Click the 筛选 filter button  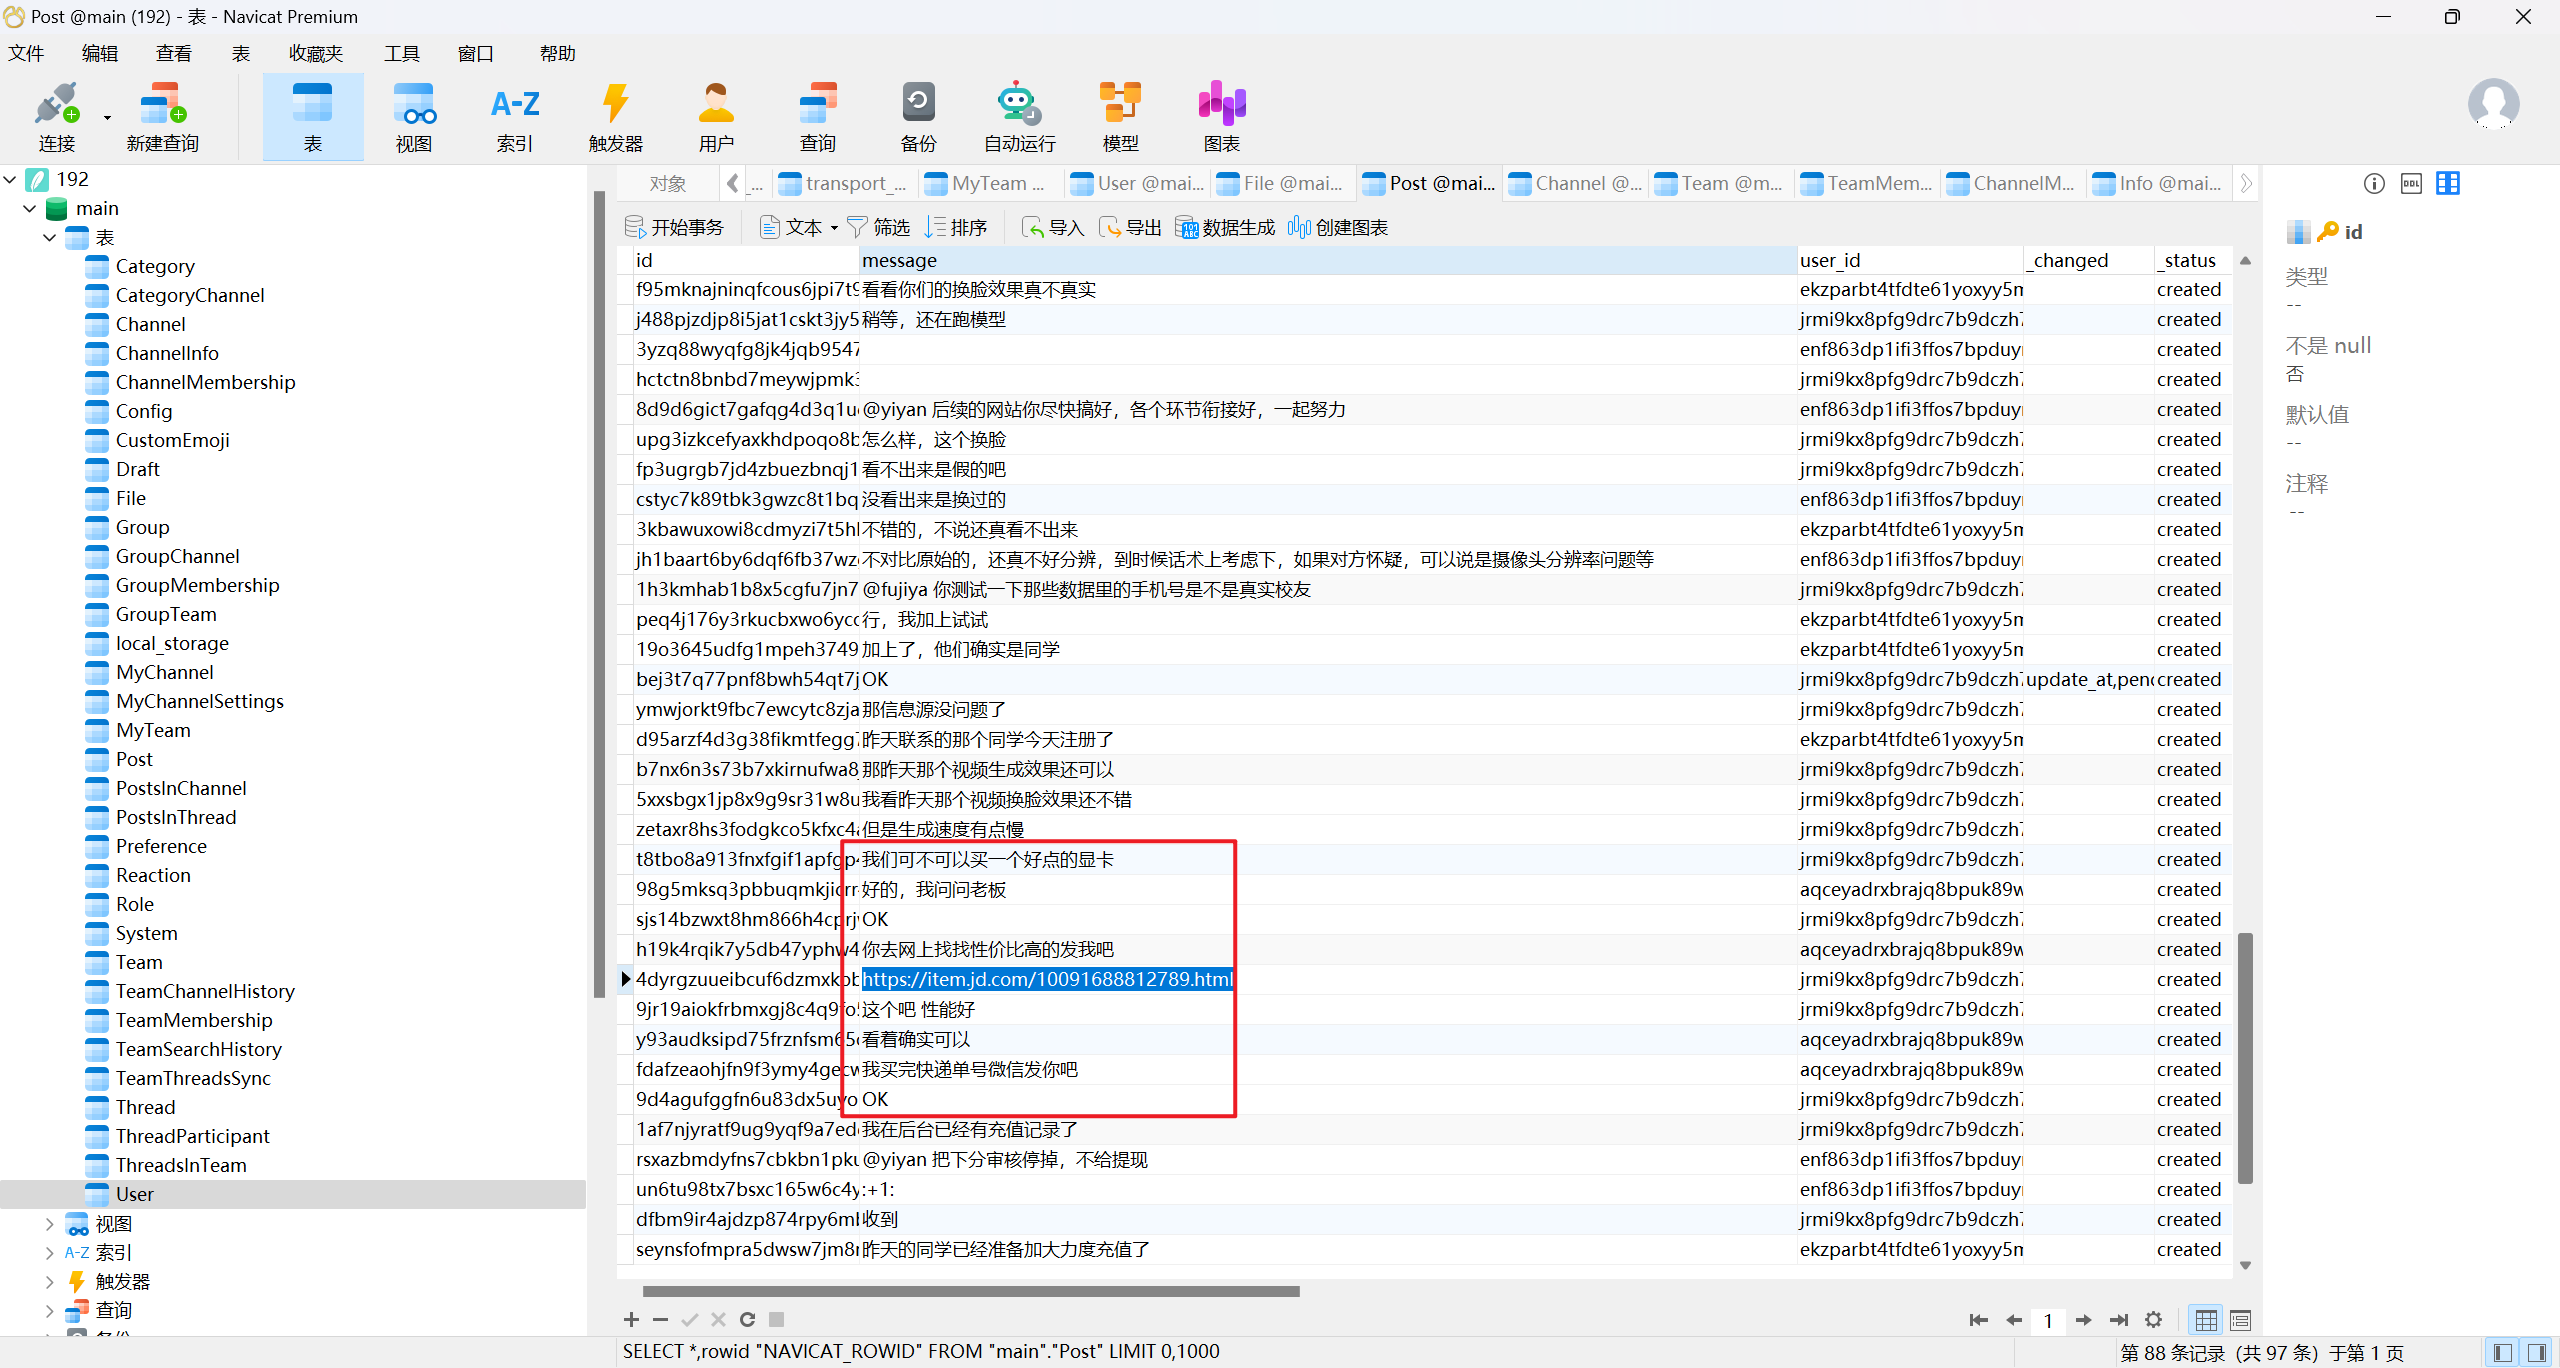click(878, 228)
